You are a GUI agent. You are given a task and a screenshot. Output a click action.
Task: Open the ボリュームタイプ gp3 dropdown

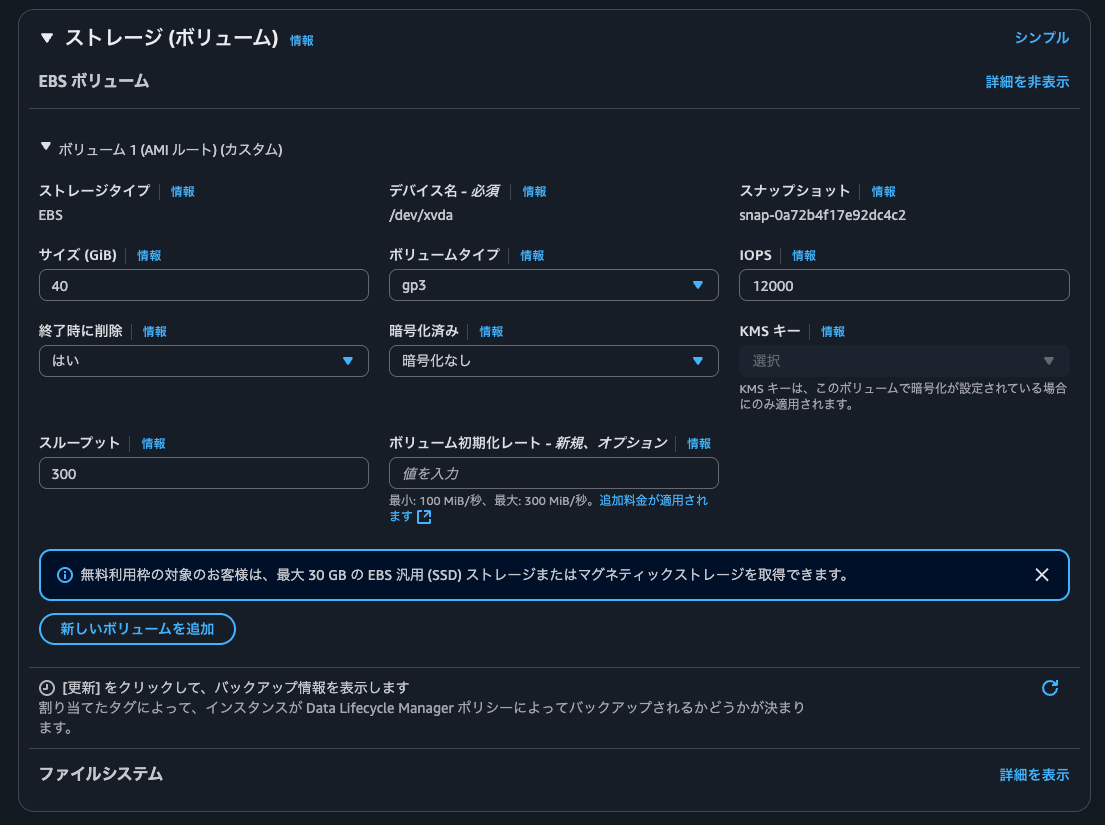[x=553, y=286]
